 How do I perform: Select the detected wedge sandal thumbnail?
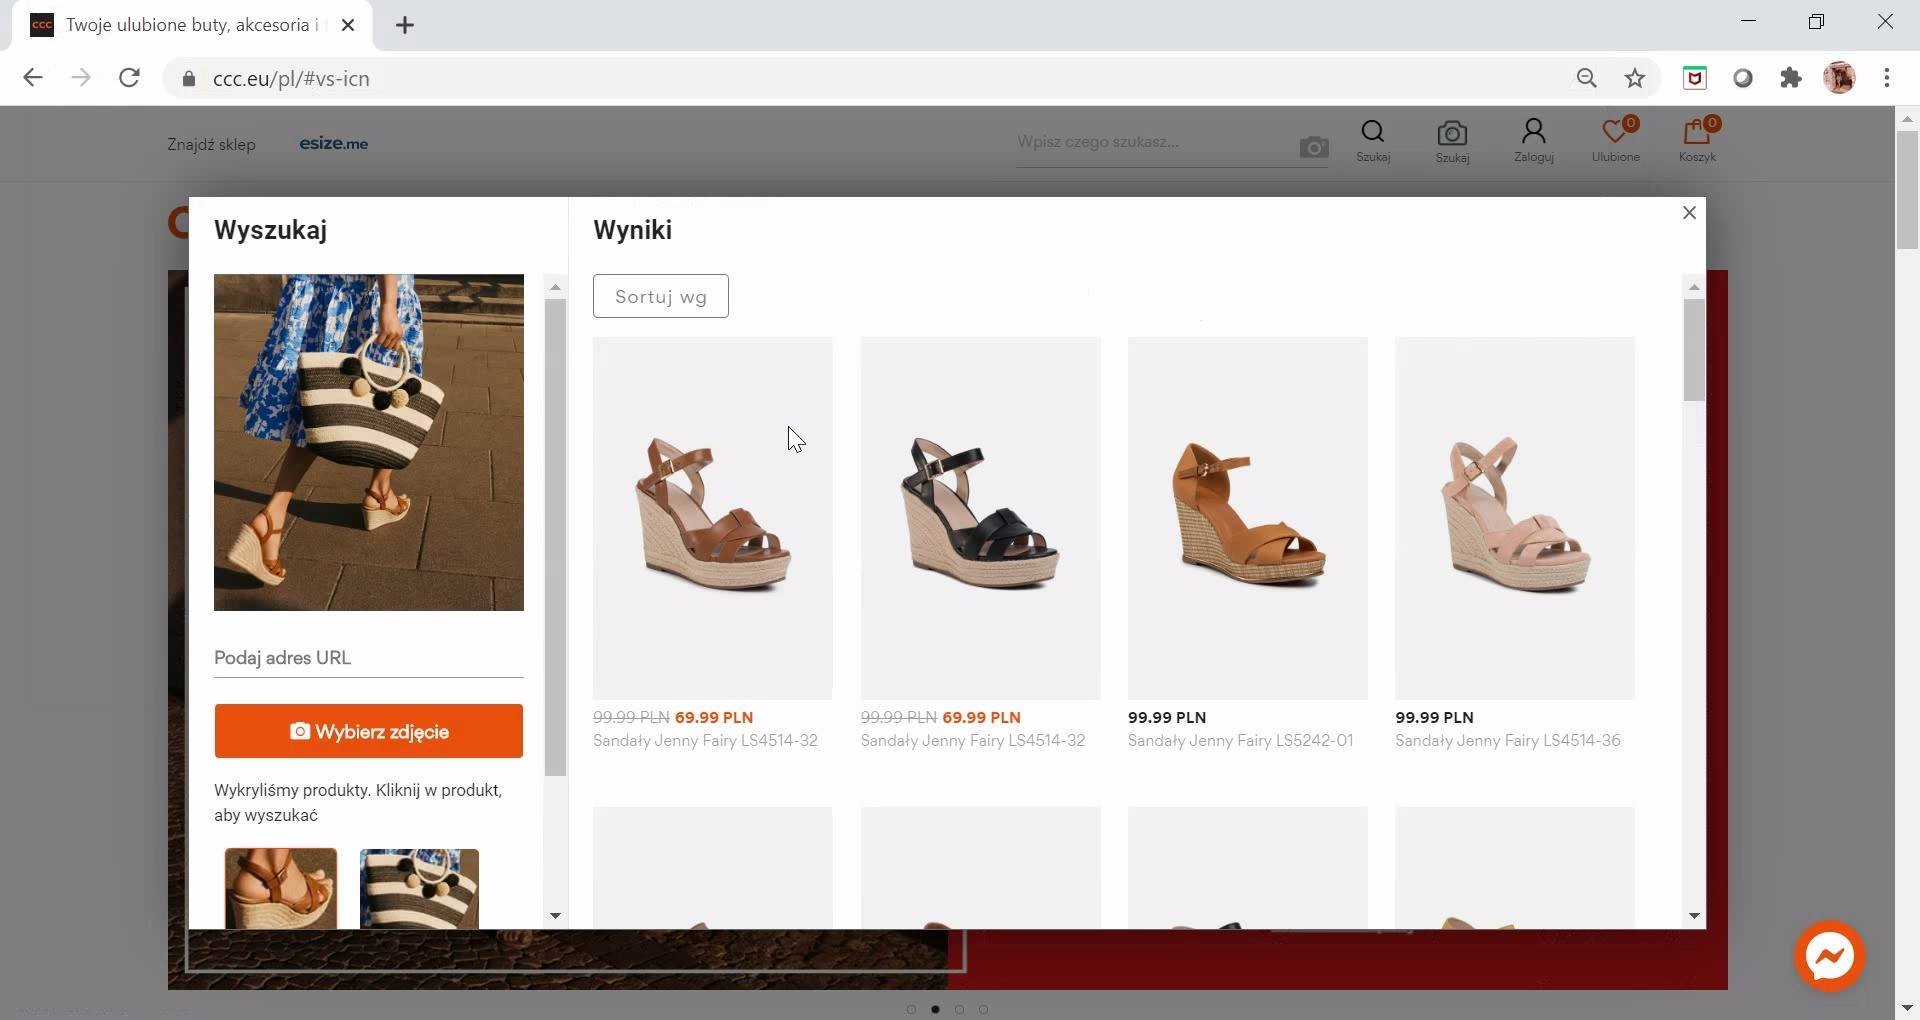[281, 889]
